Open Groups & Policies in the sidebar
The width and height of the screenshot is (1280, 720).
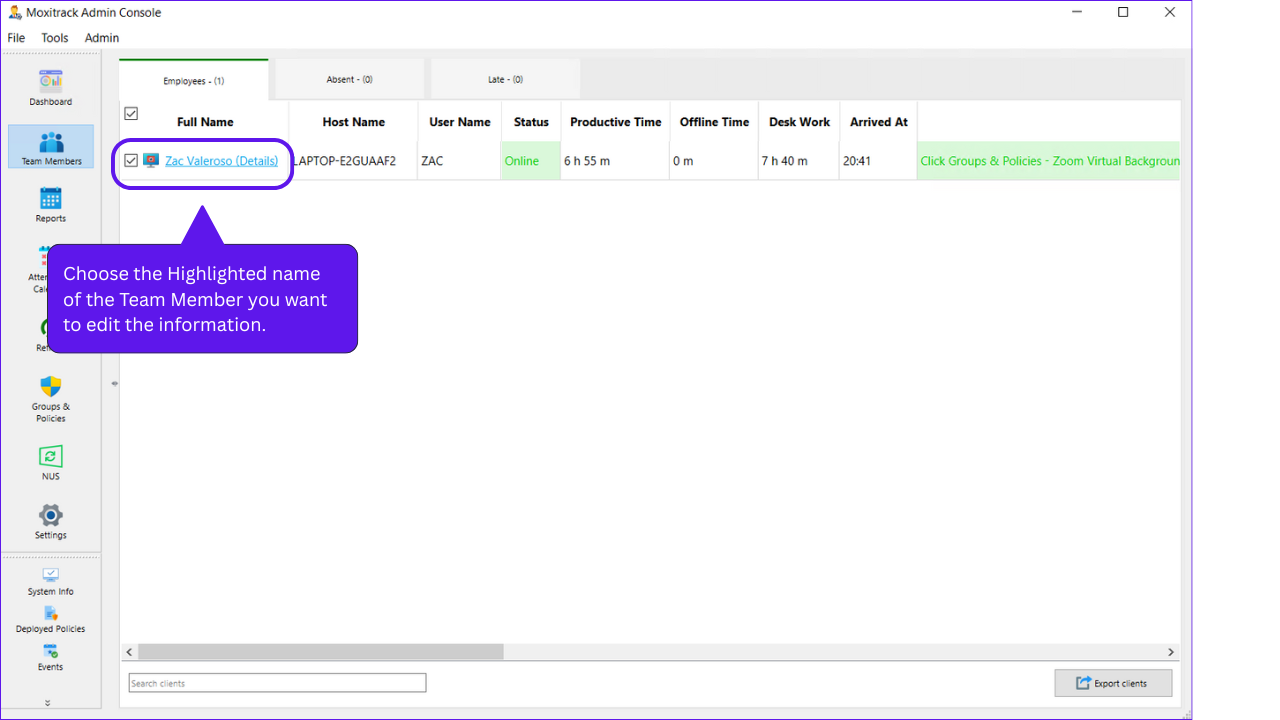pos(51,399)
